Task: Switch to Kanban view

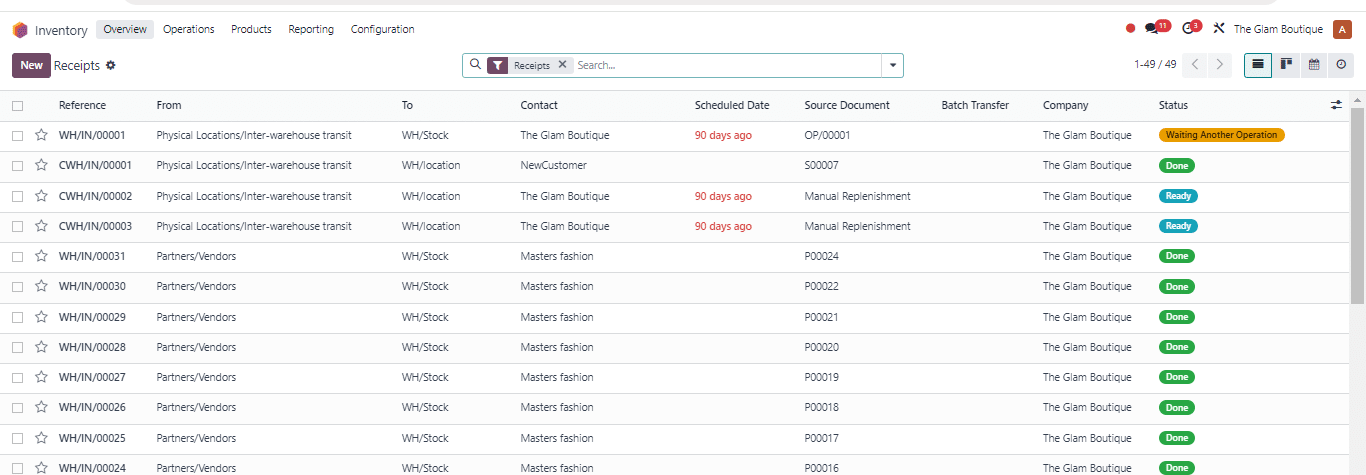Action: 1286,65
